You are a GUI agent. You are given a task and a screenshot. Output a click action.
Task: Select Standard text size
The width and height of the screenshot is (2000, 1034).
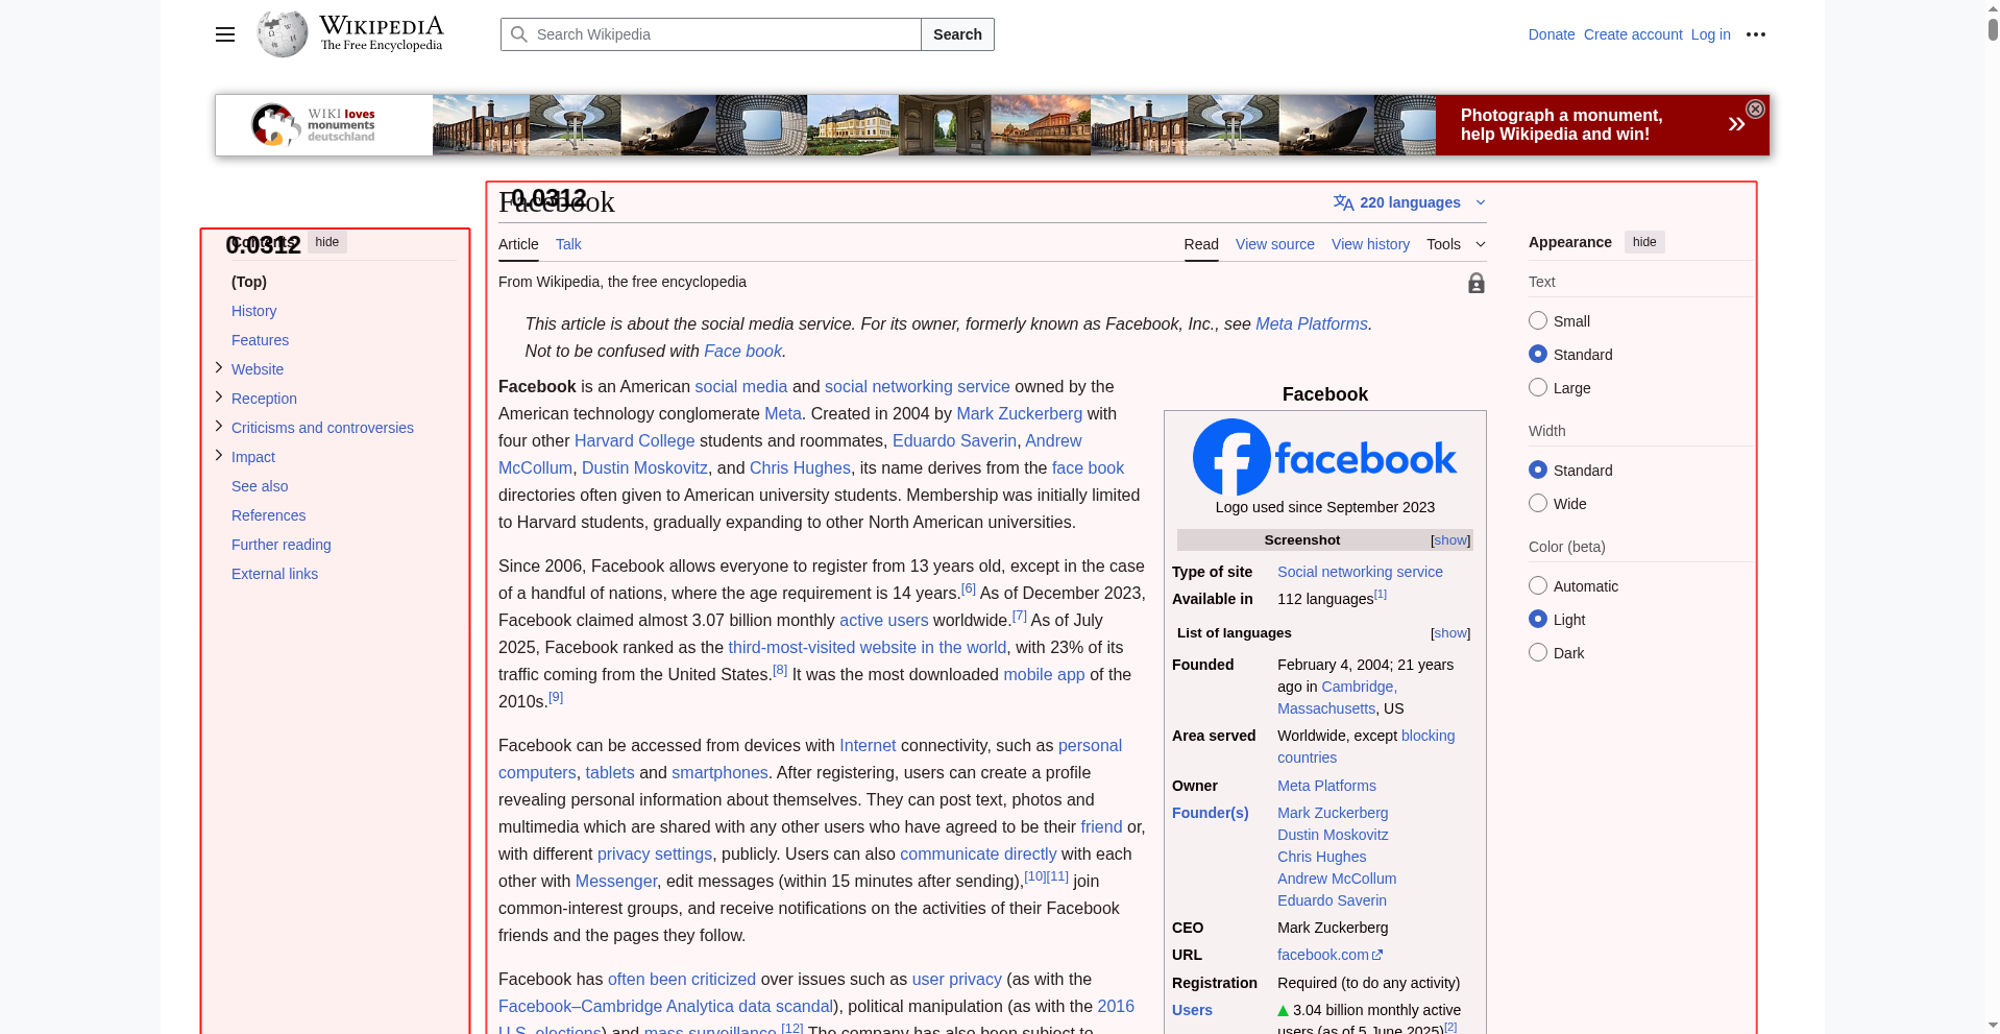1538,354
